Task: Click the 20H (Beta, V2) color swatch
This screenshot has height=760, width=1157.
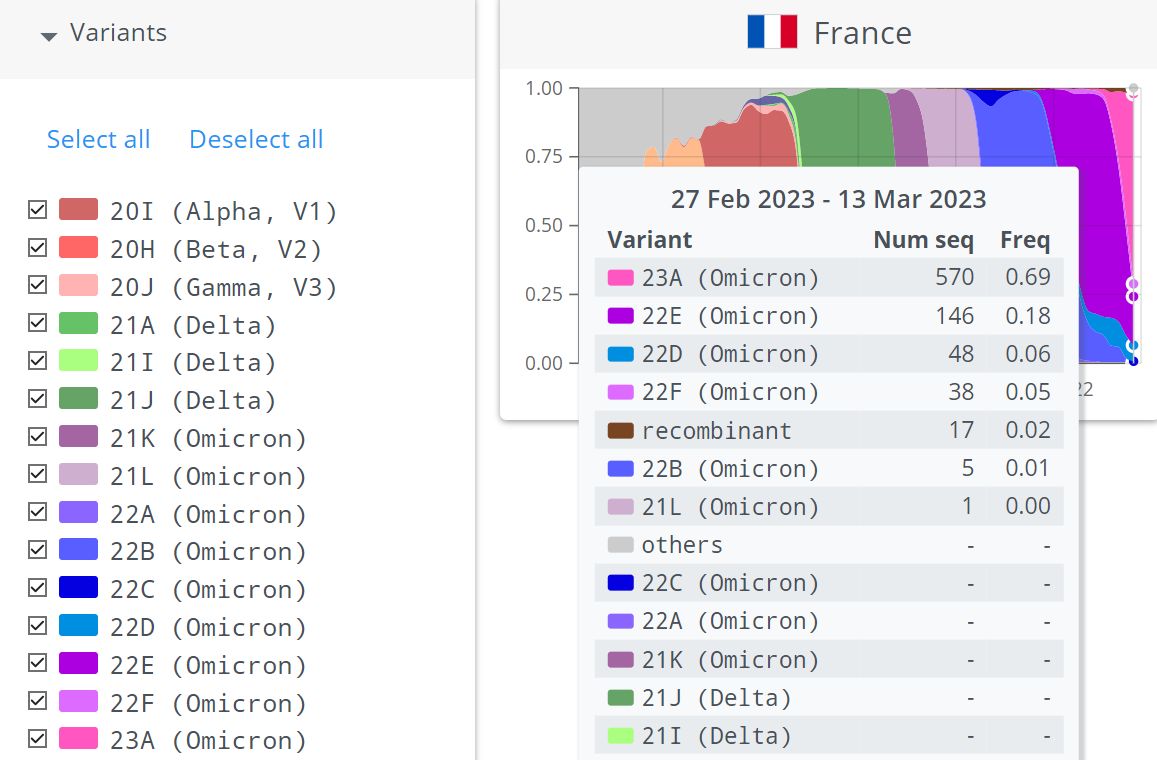Action: click(x=78, y=248)
